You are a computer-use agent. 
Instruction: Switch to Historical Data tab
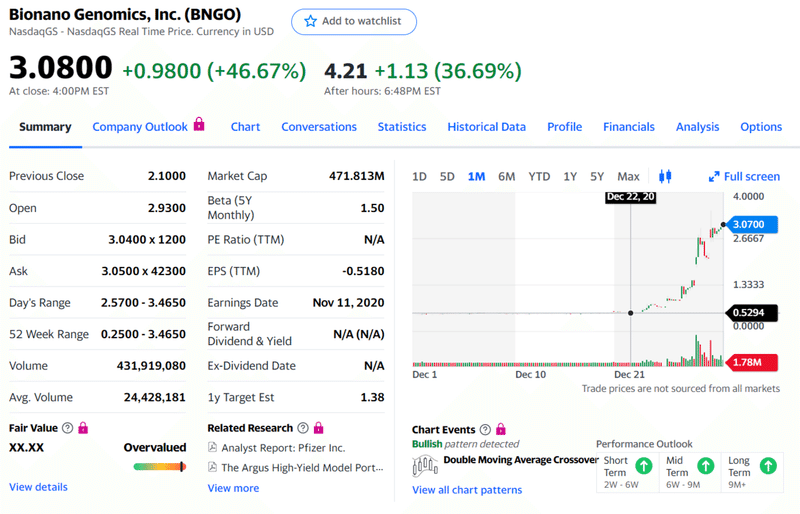click(487, 127)
